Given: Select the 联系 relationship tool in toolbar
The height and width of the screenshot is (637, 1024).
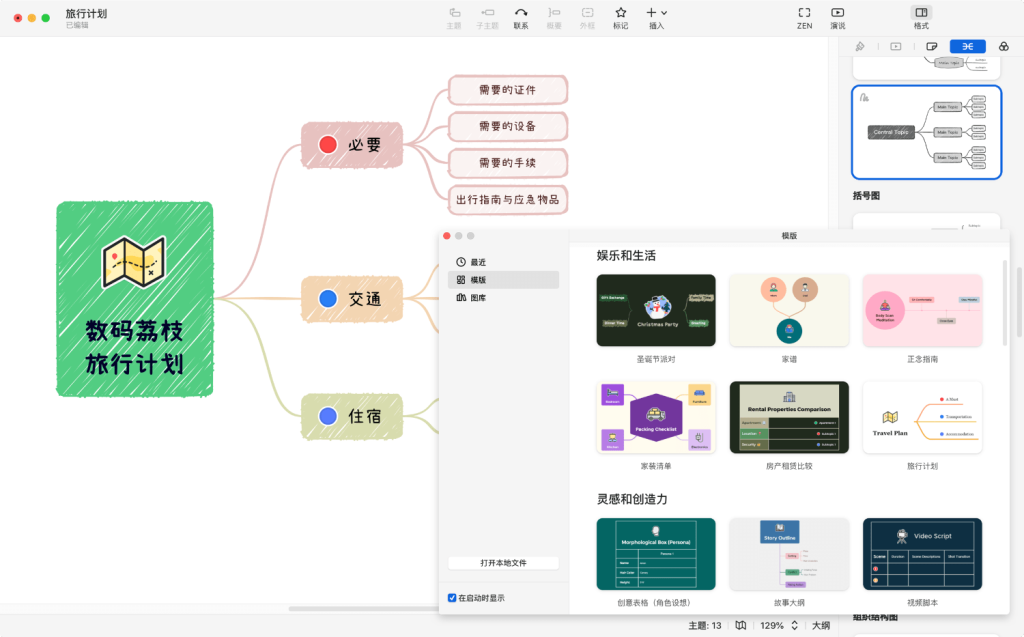Looking at the screenshot, I should point(520,15).
